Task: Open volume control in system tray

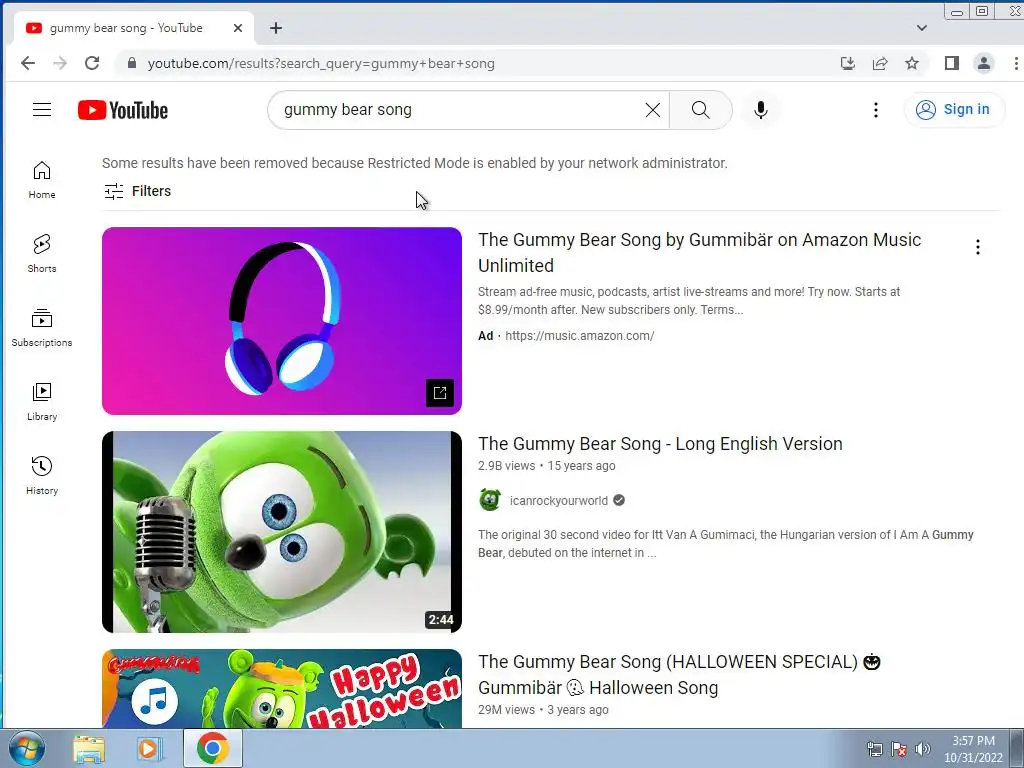Action: (x=922, y=749)
